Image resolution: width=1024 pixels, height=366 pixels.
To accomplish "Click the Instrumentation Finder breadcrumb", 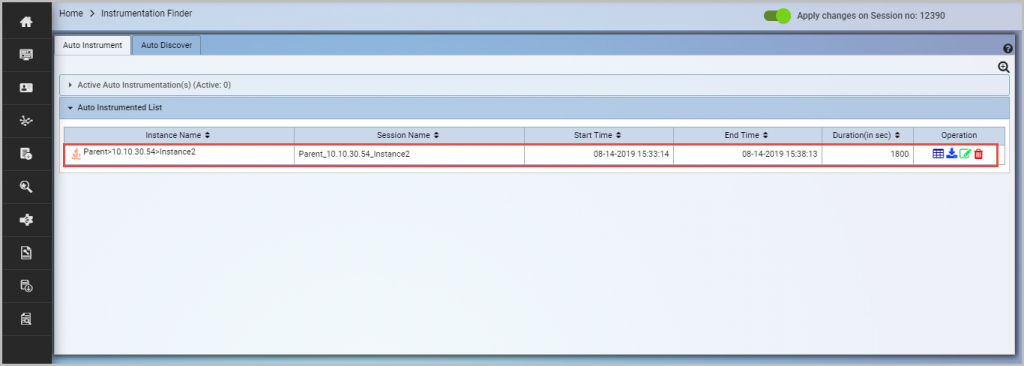I will 147,13.
